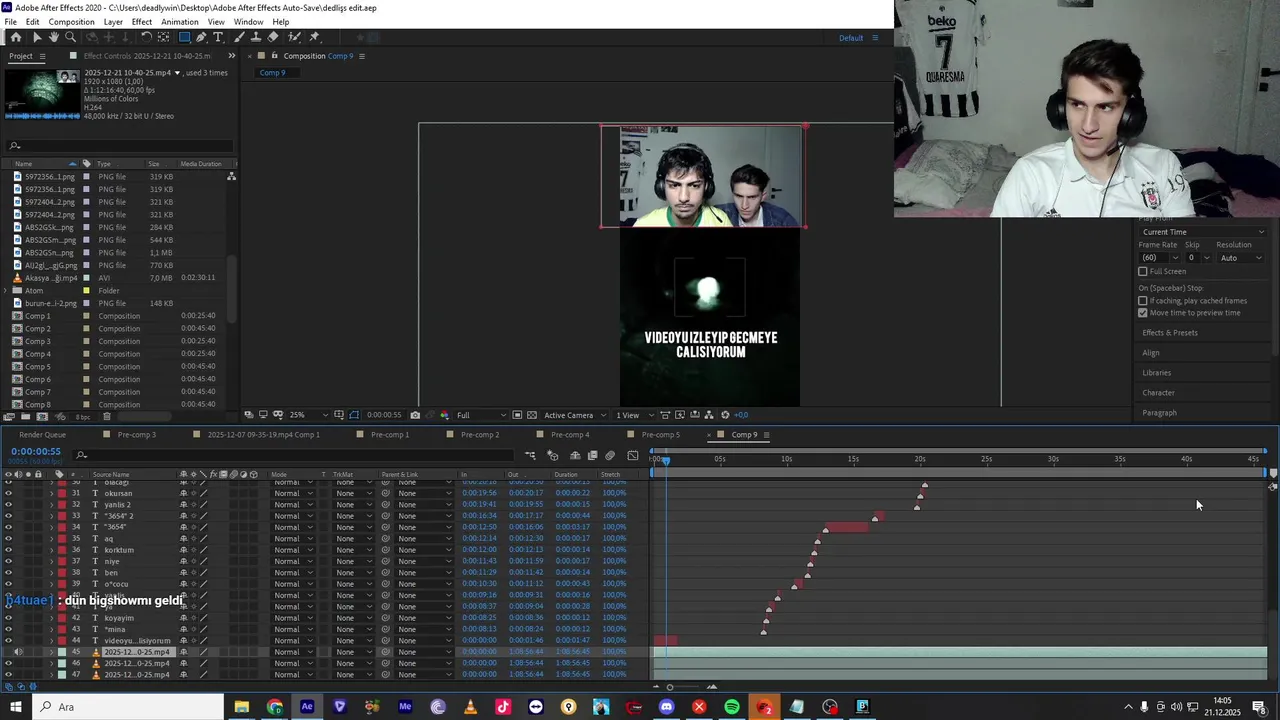Select the Home icon in the toolbar
The height and width of the screenshot is (720, 1280).
click(x=16, y=37)
